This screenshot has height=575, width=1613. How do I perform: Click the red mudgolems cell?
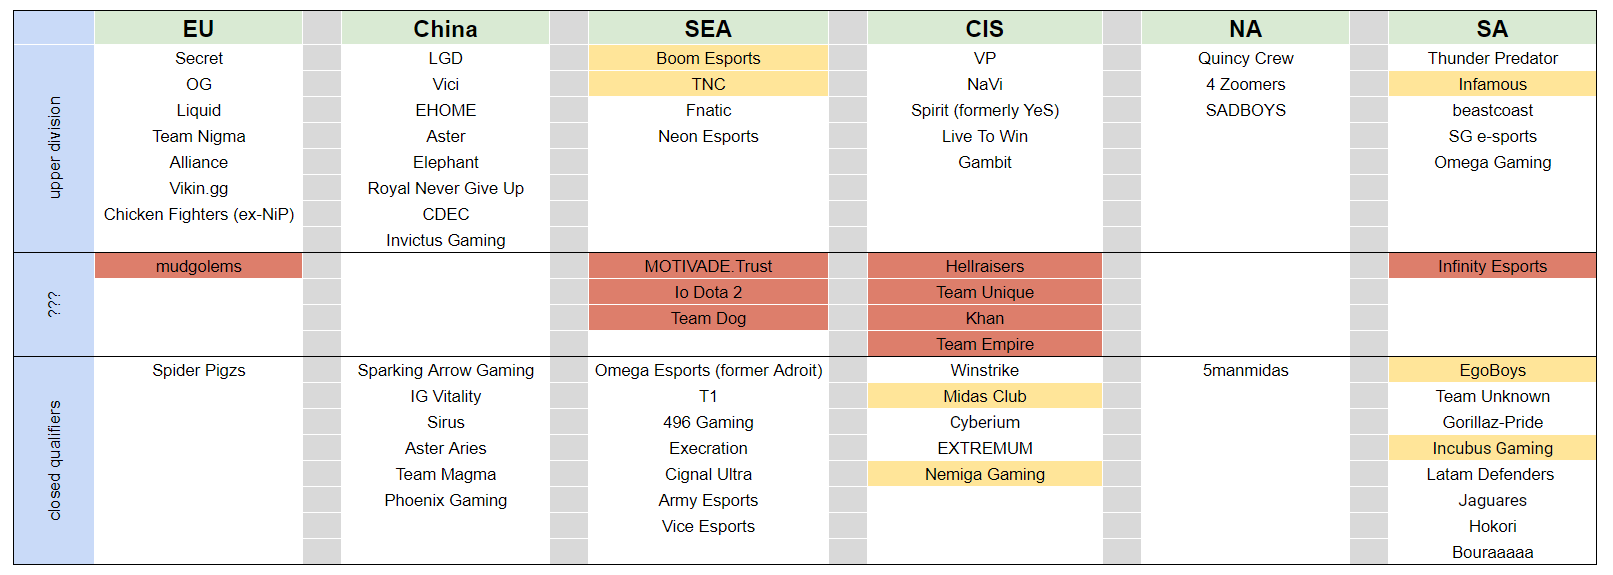(198, 266)
